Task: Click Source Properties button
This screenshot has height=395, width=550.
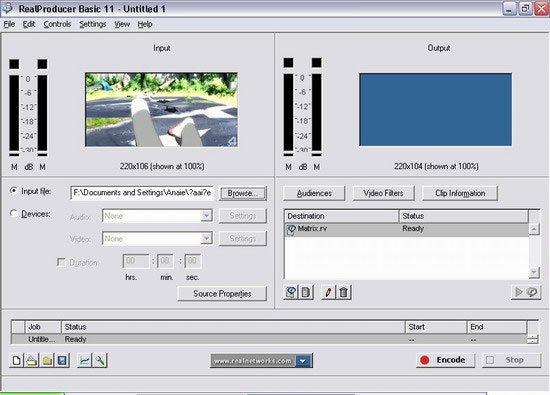Action: click(x=222, y=294)
